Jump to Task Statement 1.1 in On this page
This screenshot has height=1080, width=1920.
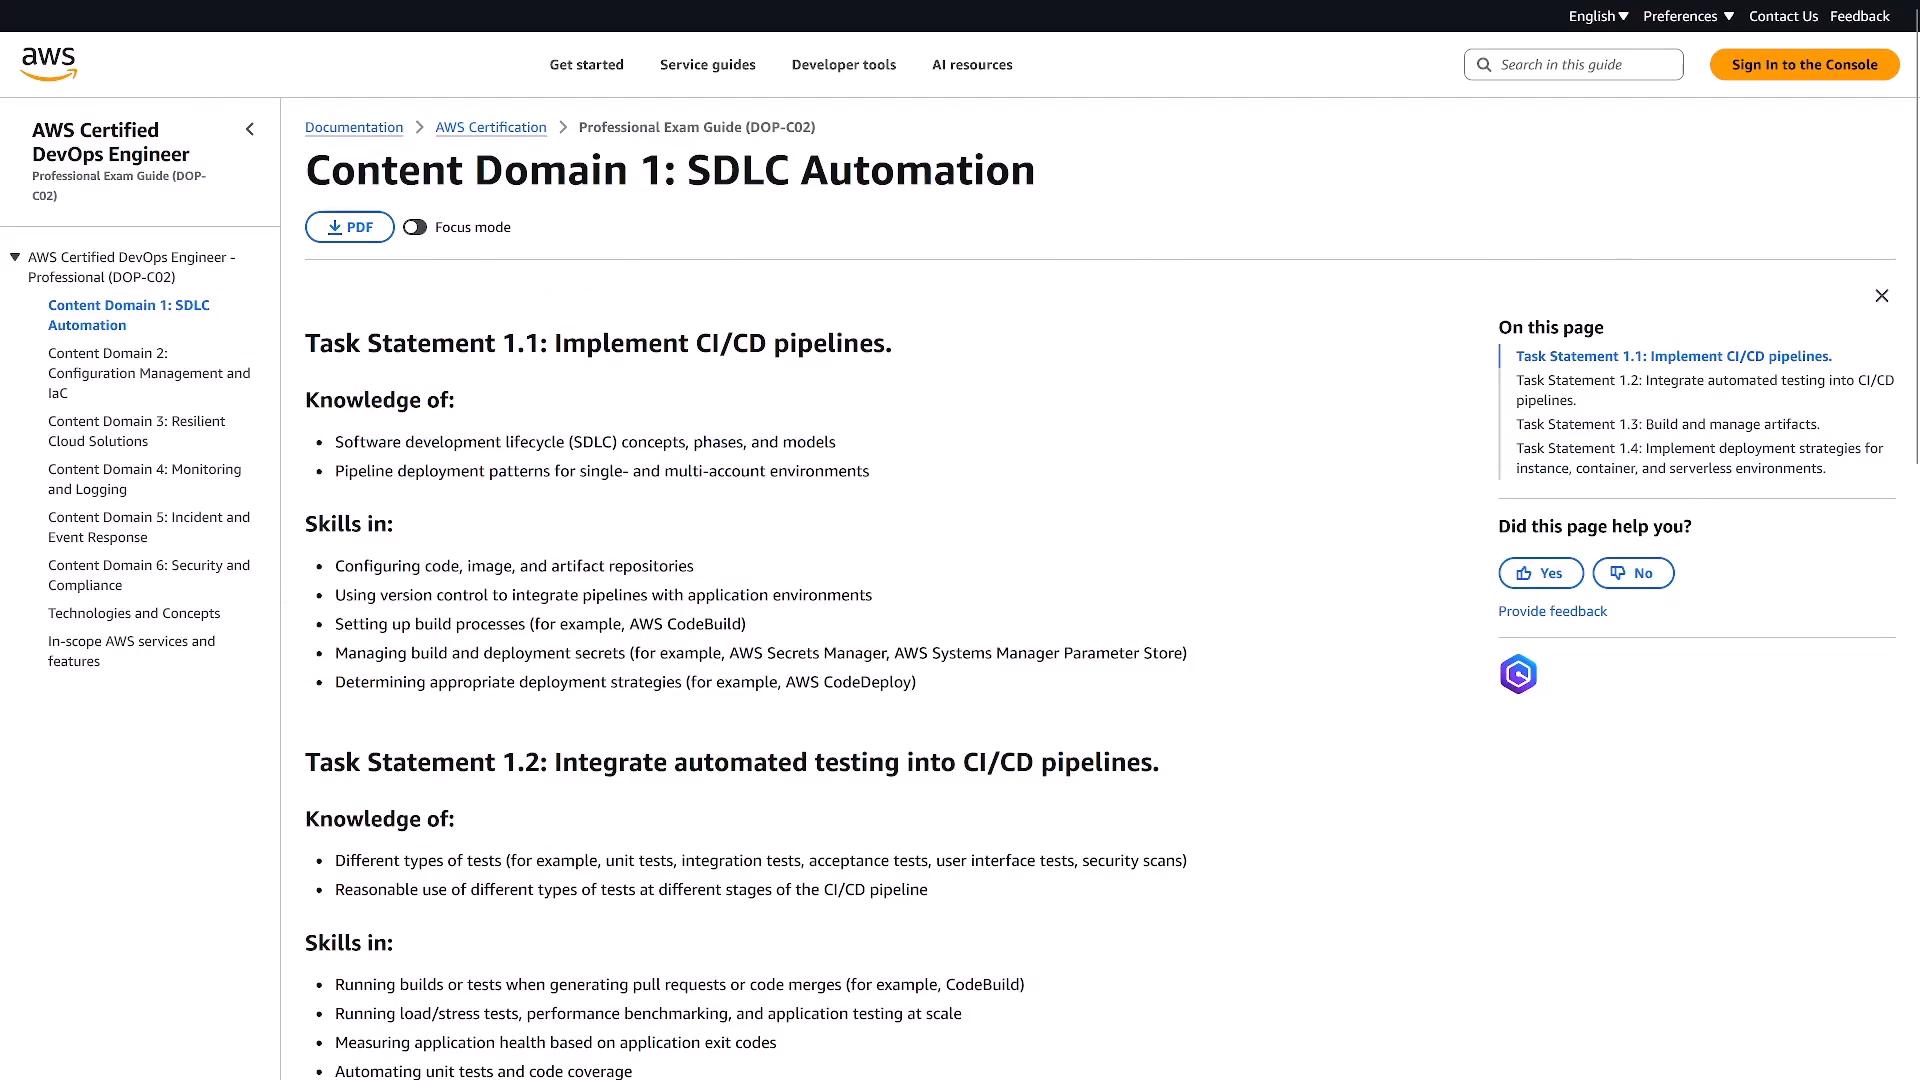(1674, 356)
